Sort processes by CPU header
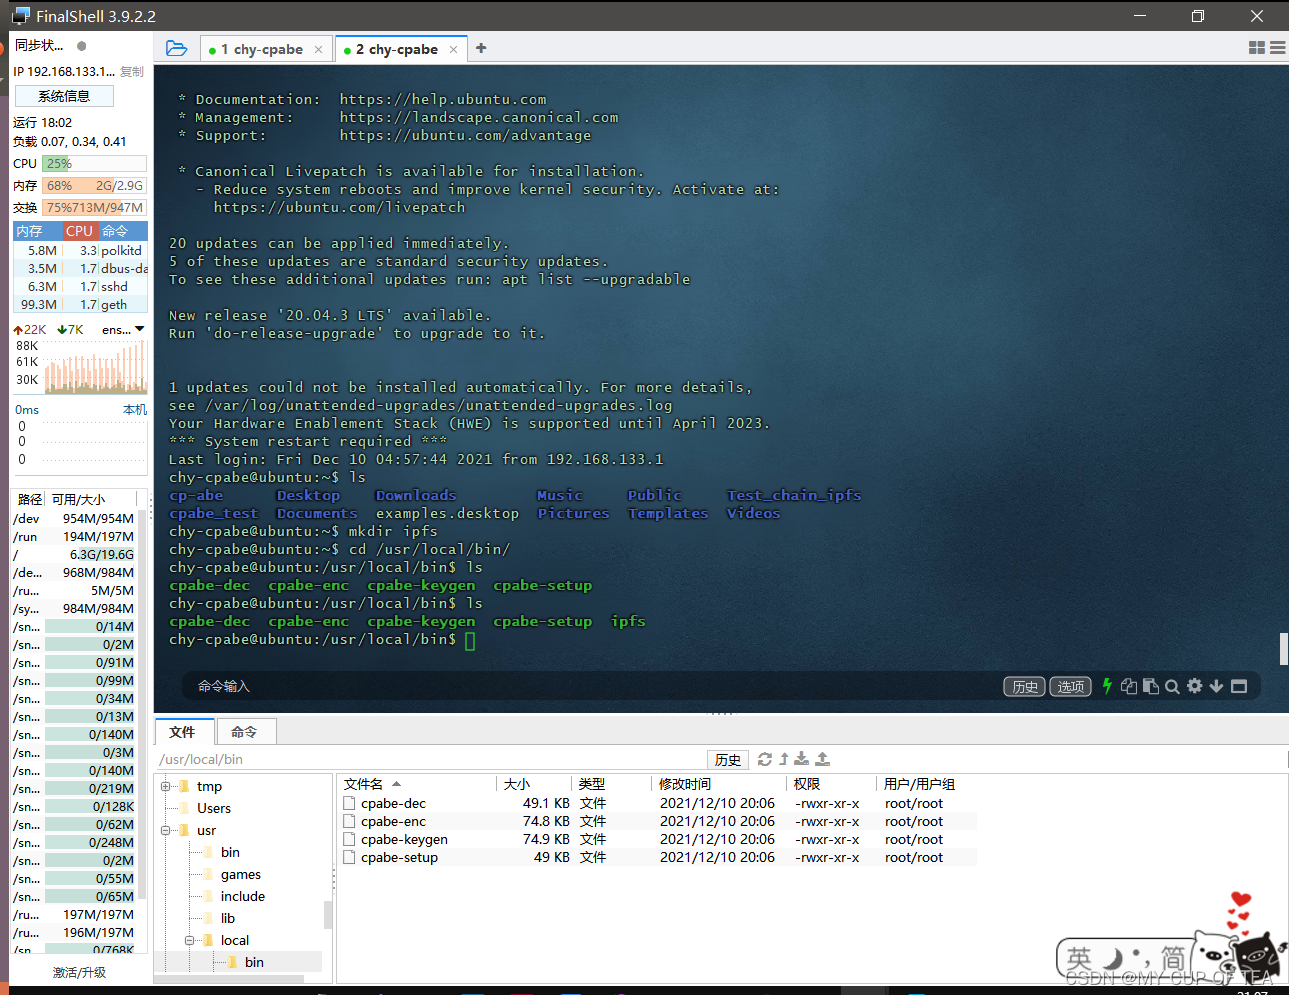 coord(80,231)
